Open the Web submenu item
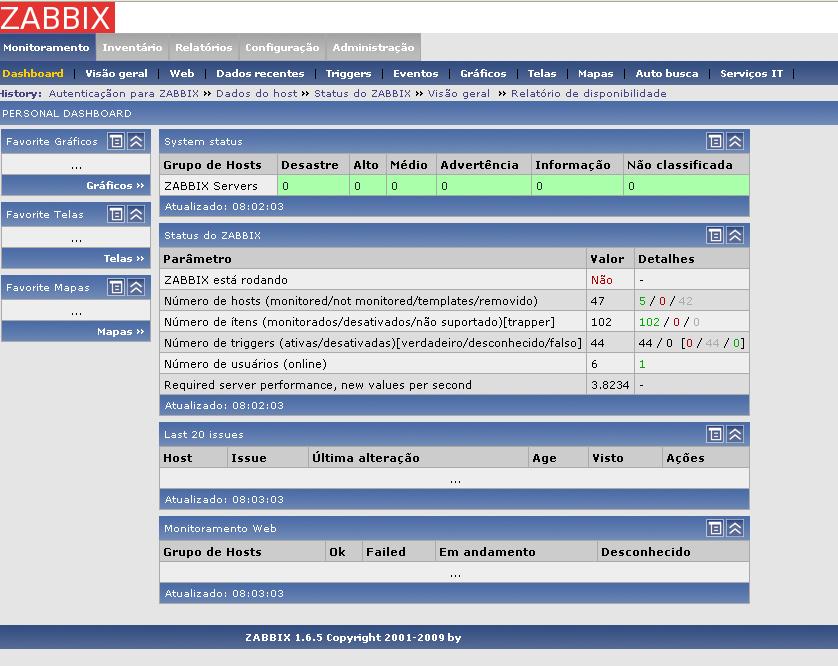Viewport: 838px width, 666px height. 182,73
